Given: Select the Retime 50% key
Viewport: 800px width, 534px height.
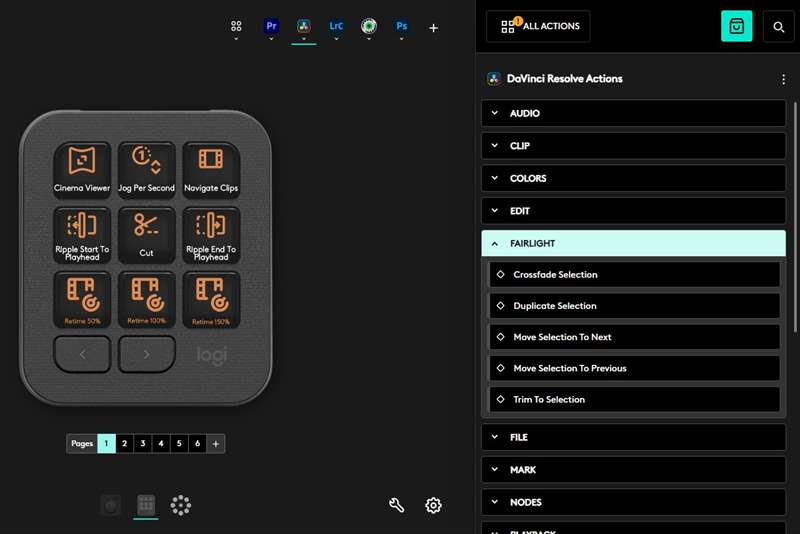Looking at the screenshot, I should (x=82, y=300).
